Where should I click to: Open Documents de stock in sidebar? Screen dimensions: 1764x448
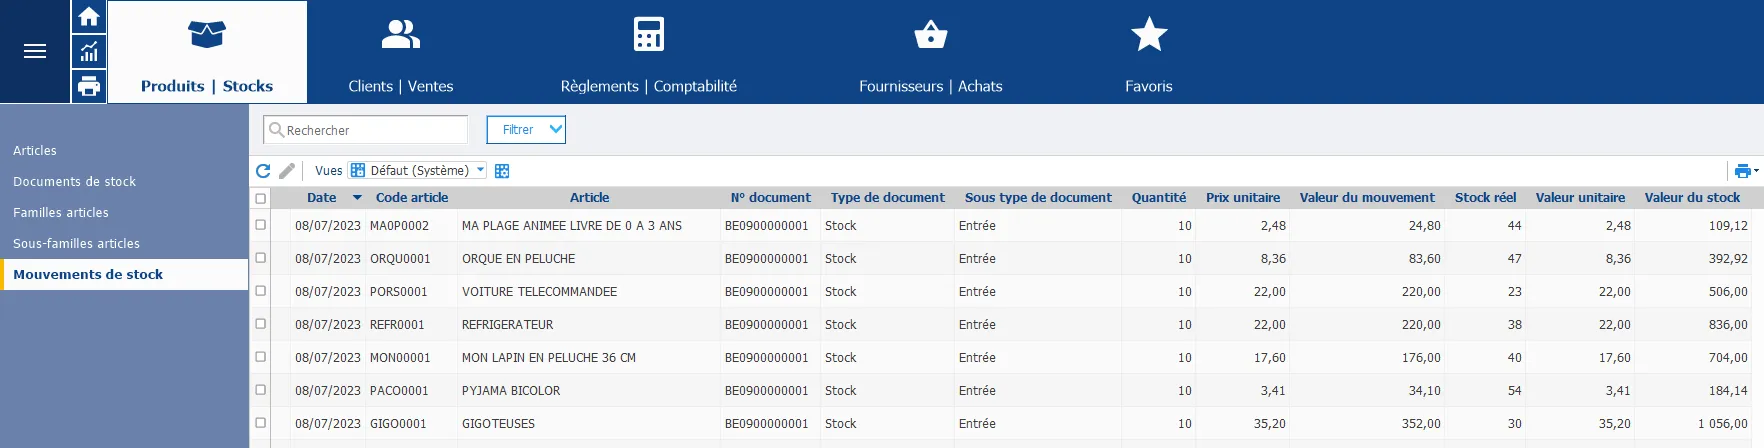pos(75,182)
